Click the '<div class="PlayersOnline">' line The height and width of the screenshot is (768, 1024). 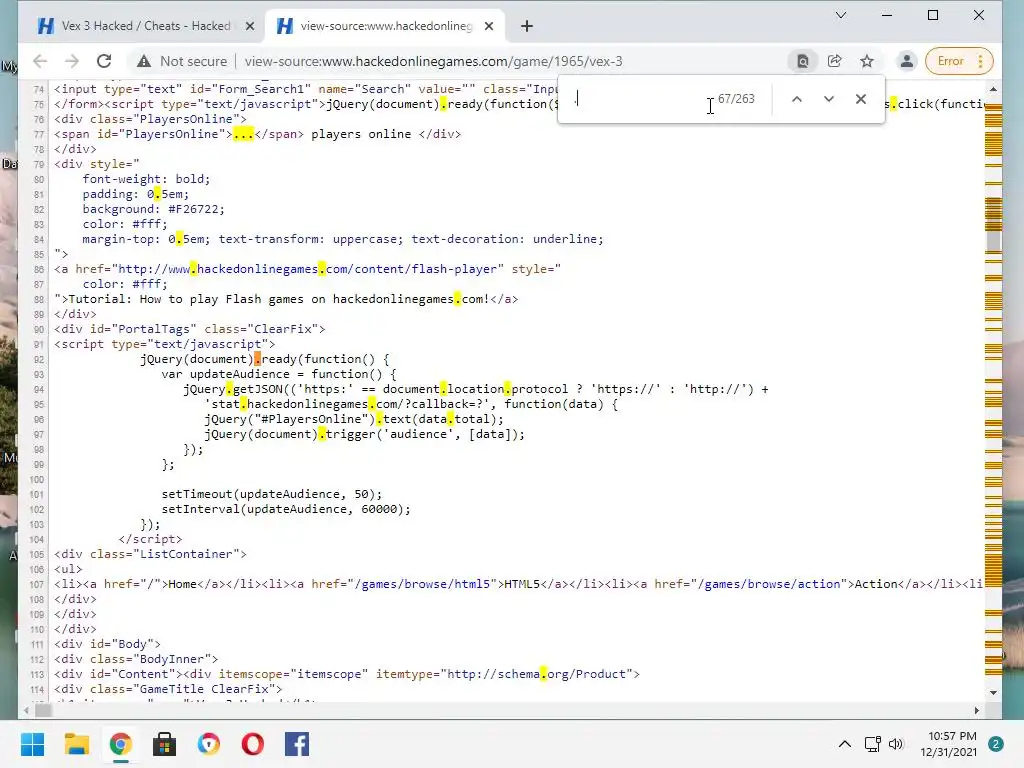pyautogui.click(x=150, y=119)
